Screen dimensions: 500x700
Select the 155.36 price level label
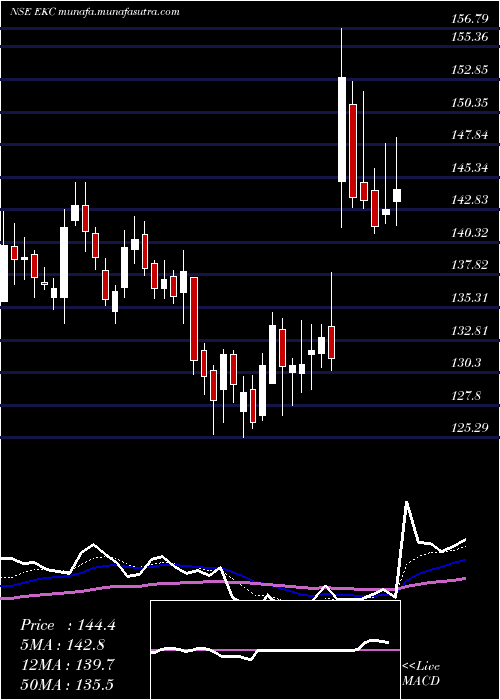tap(470, 37)
